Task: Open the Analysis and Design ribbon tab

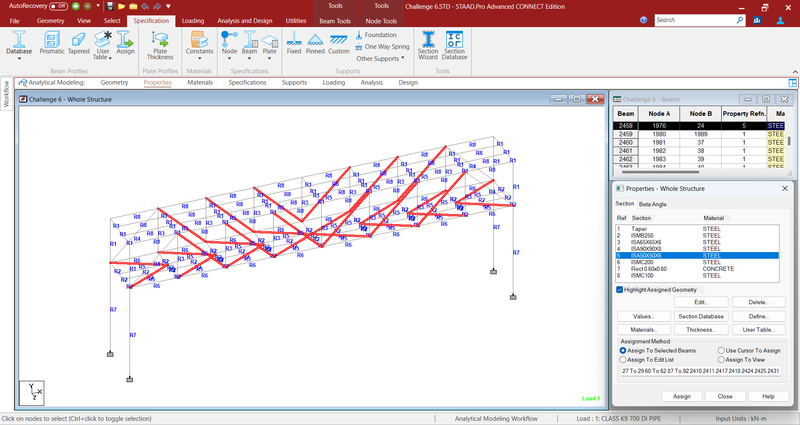Action: [244, 21]
